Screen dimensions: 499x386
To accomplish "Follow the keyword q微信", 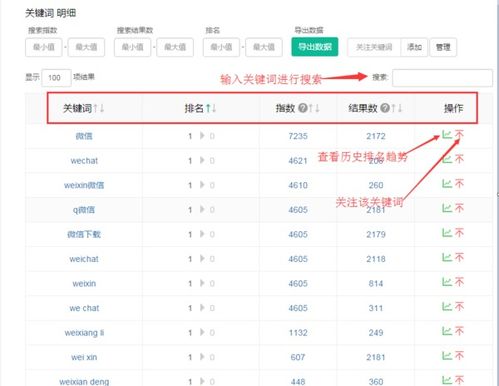I will point(459,208).
